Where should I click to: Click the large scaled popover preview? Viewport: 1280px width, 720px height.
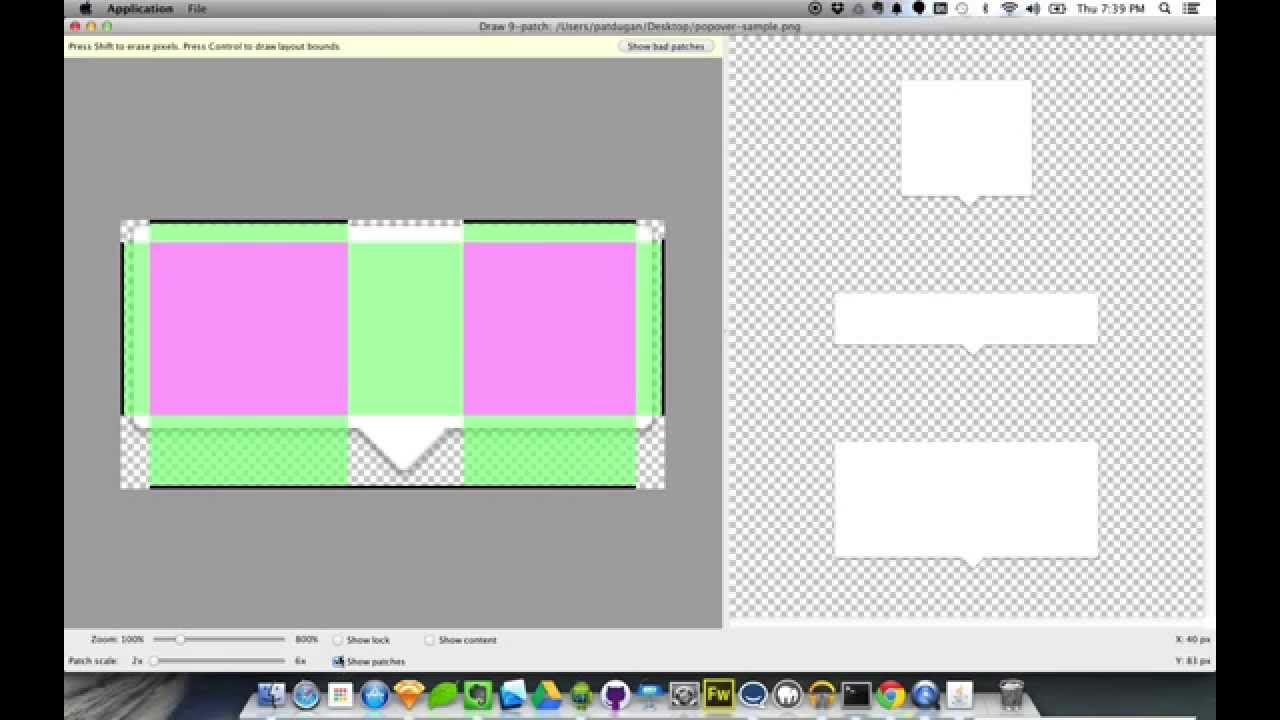[966, 504]
